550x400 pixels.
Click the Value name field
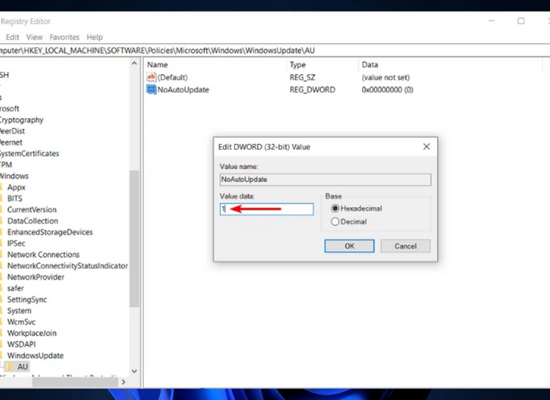[x=325, y=179]
